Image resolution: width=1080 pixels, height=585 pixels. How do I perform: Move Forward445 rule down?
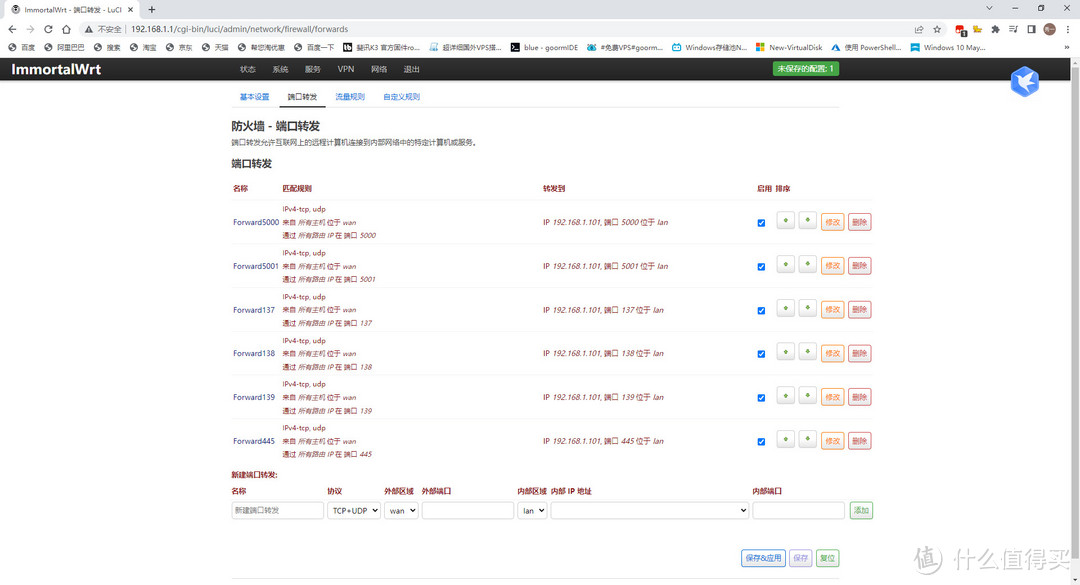[807, 440]
